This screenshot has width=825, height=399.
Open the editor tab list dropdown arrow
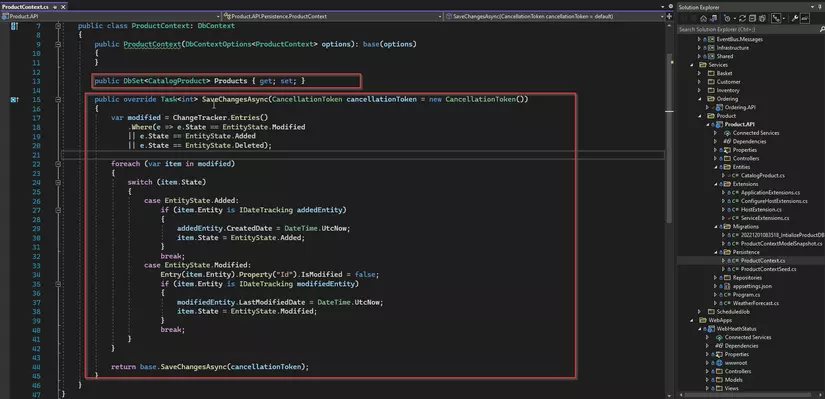point(663,6)
